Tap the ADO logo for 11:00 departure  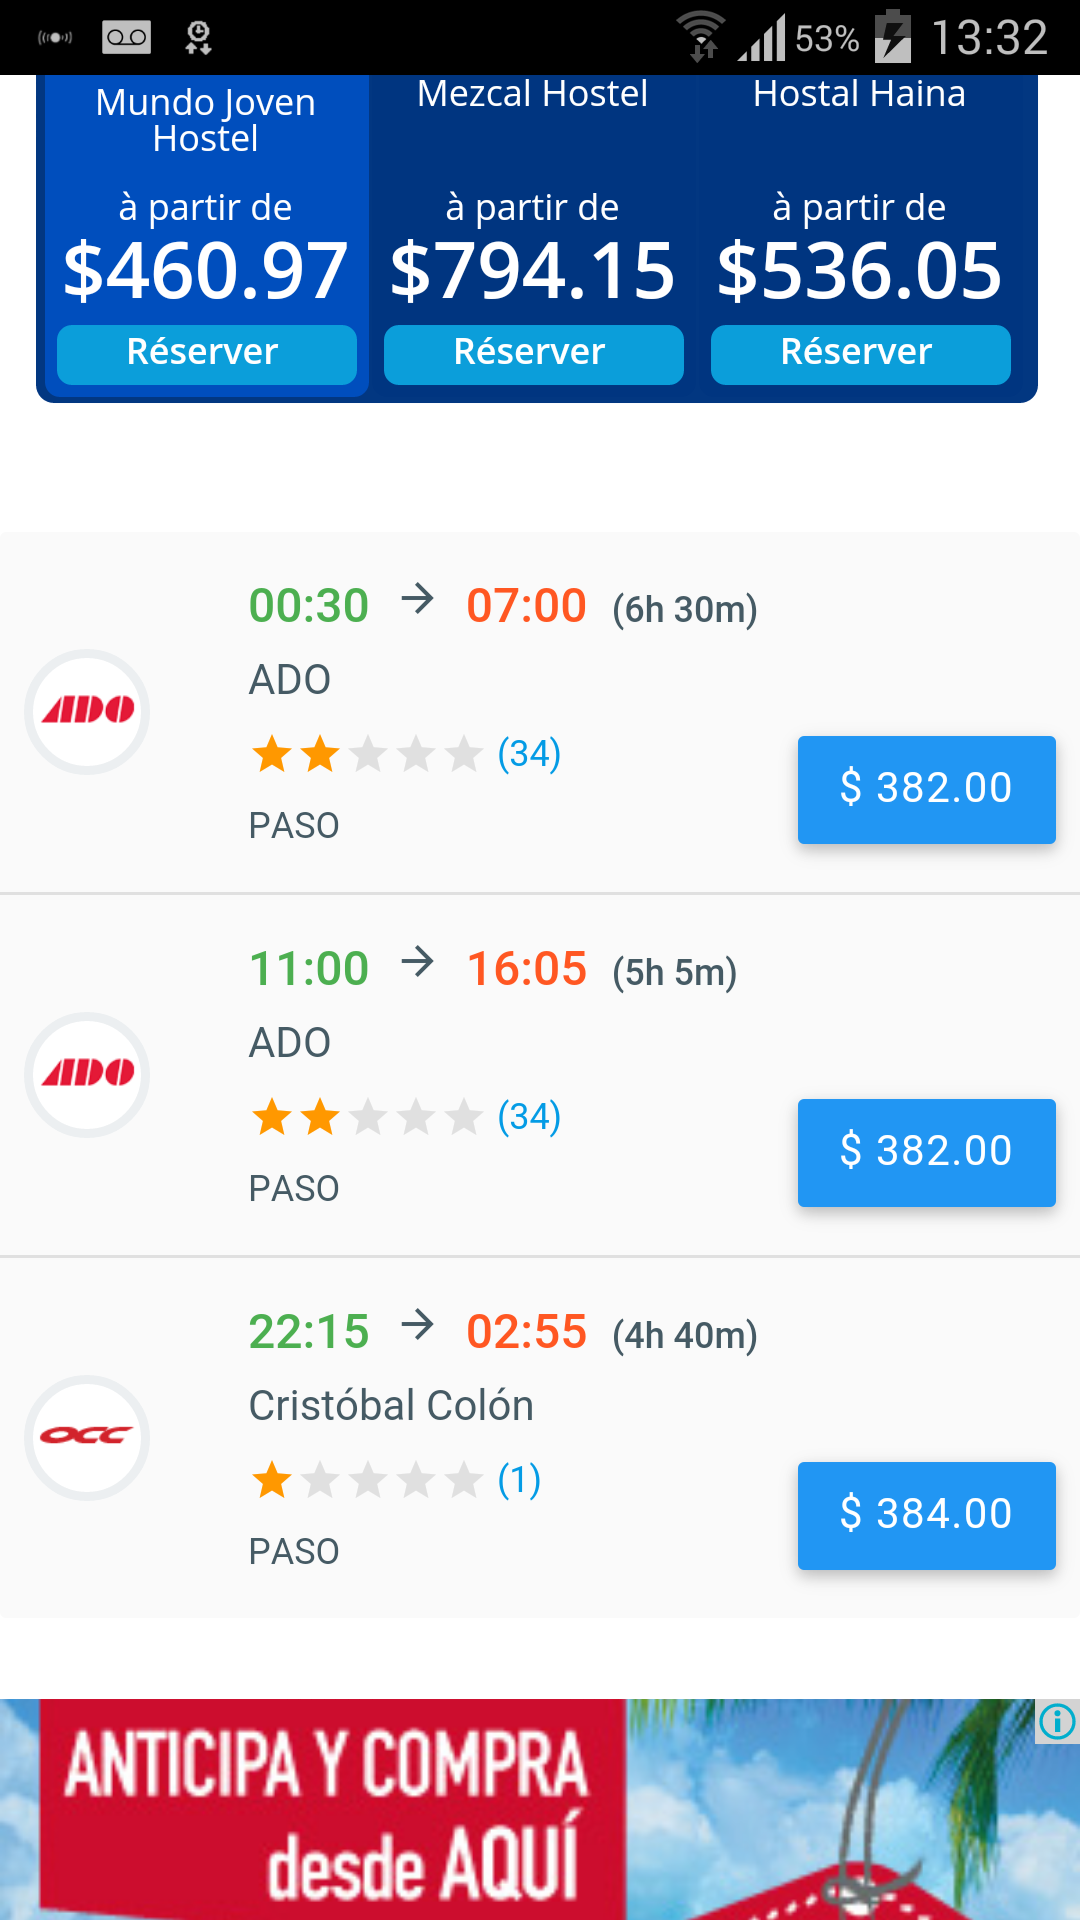(87, 1074)
